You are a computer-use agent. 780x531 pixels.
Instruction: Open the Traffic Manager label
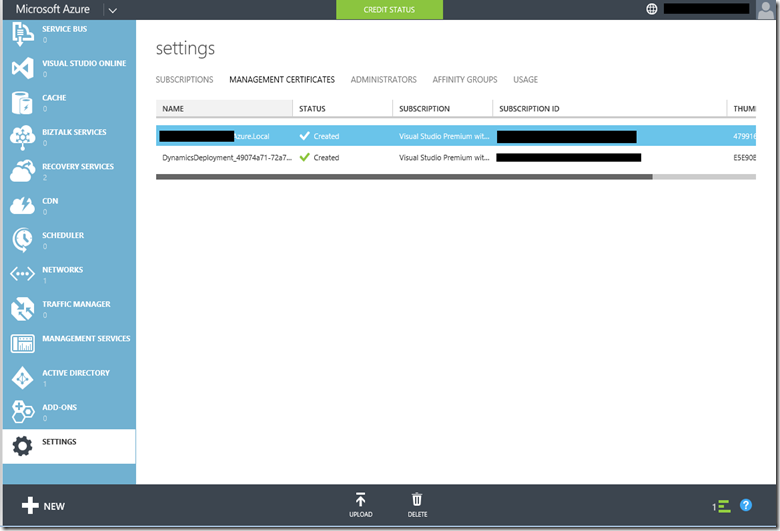[77, 304]
